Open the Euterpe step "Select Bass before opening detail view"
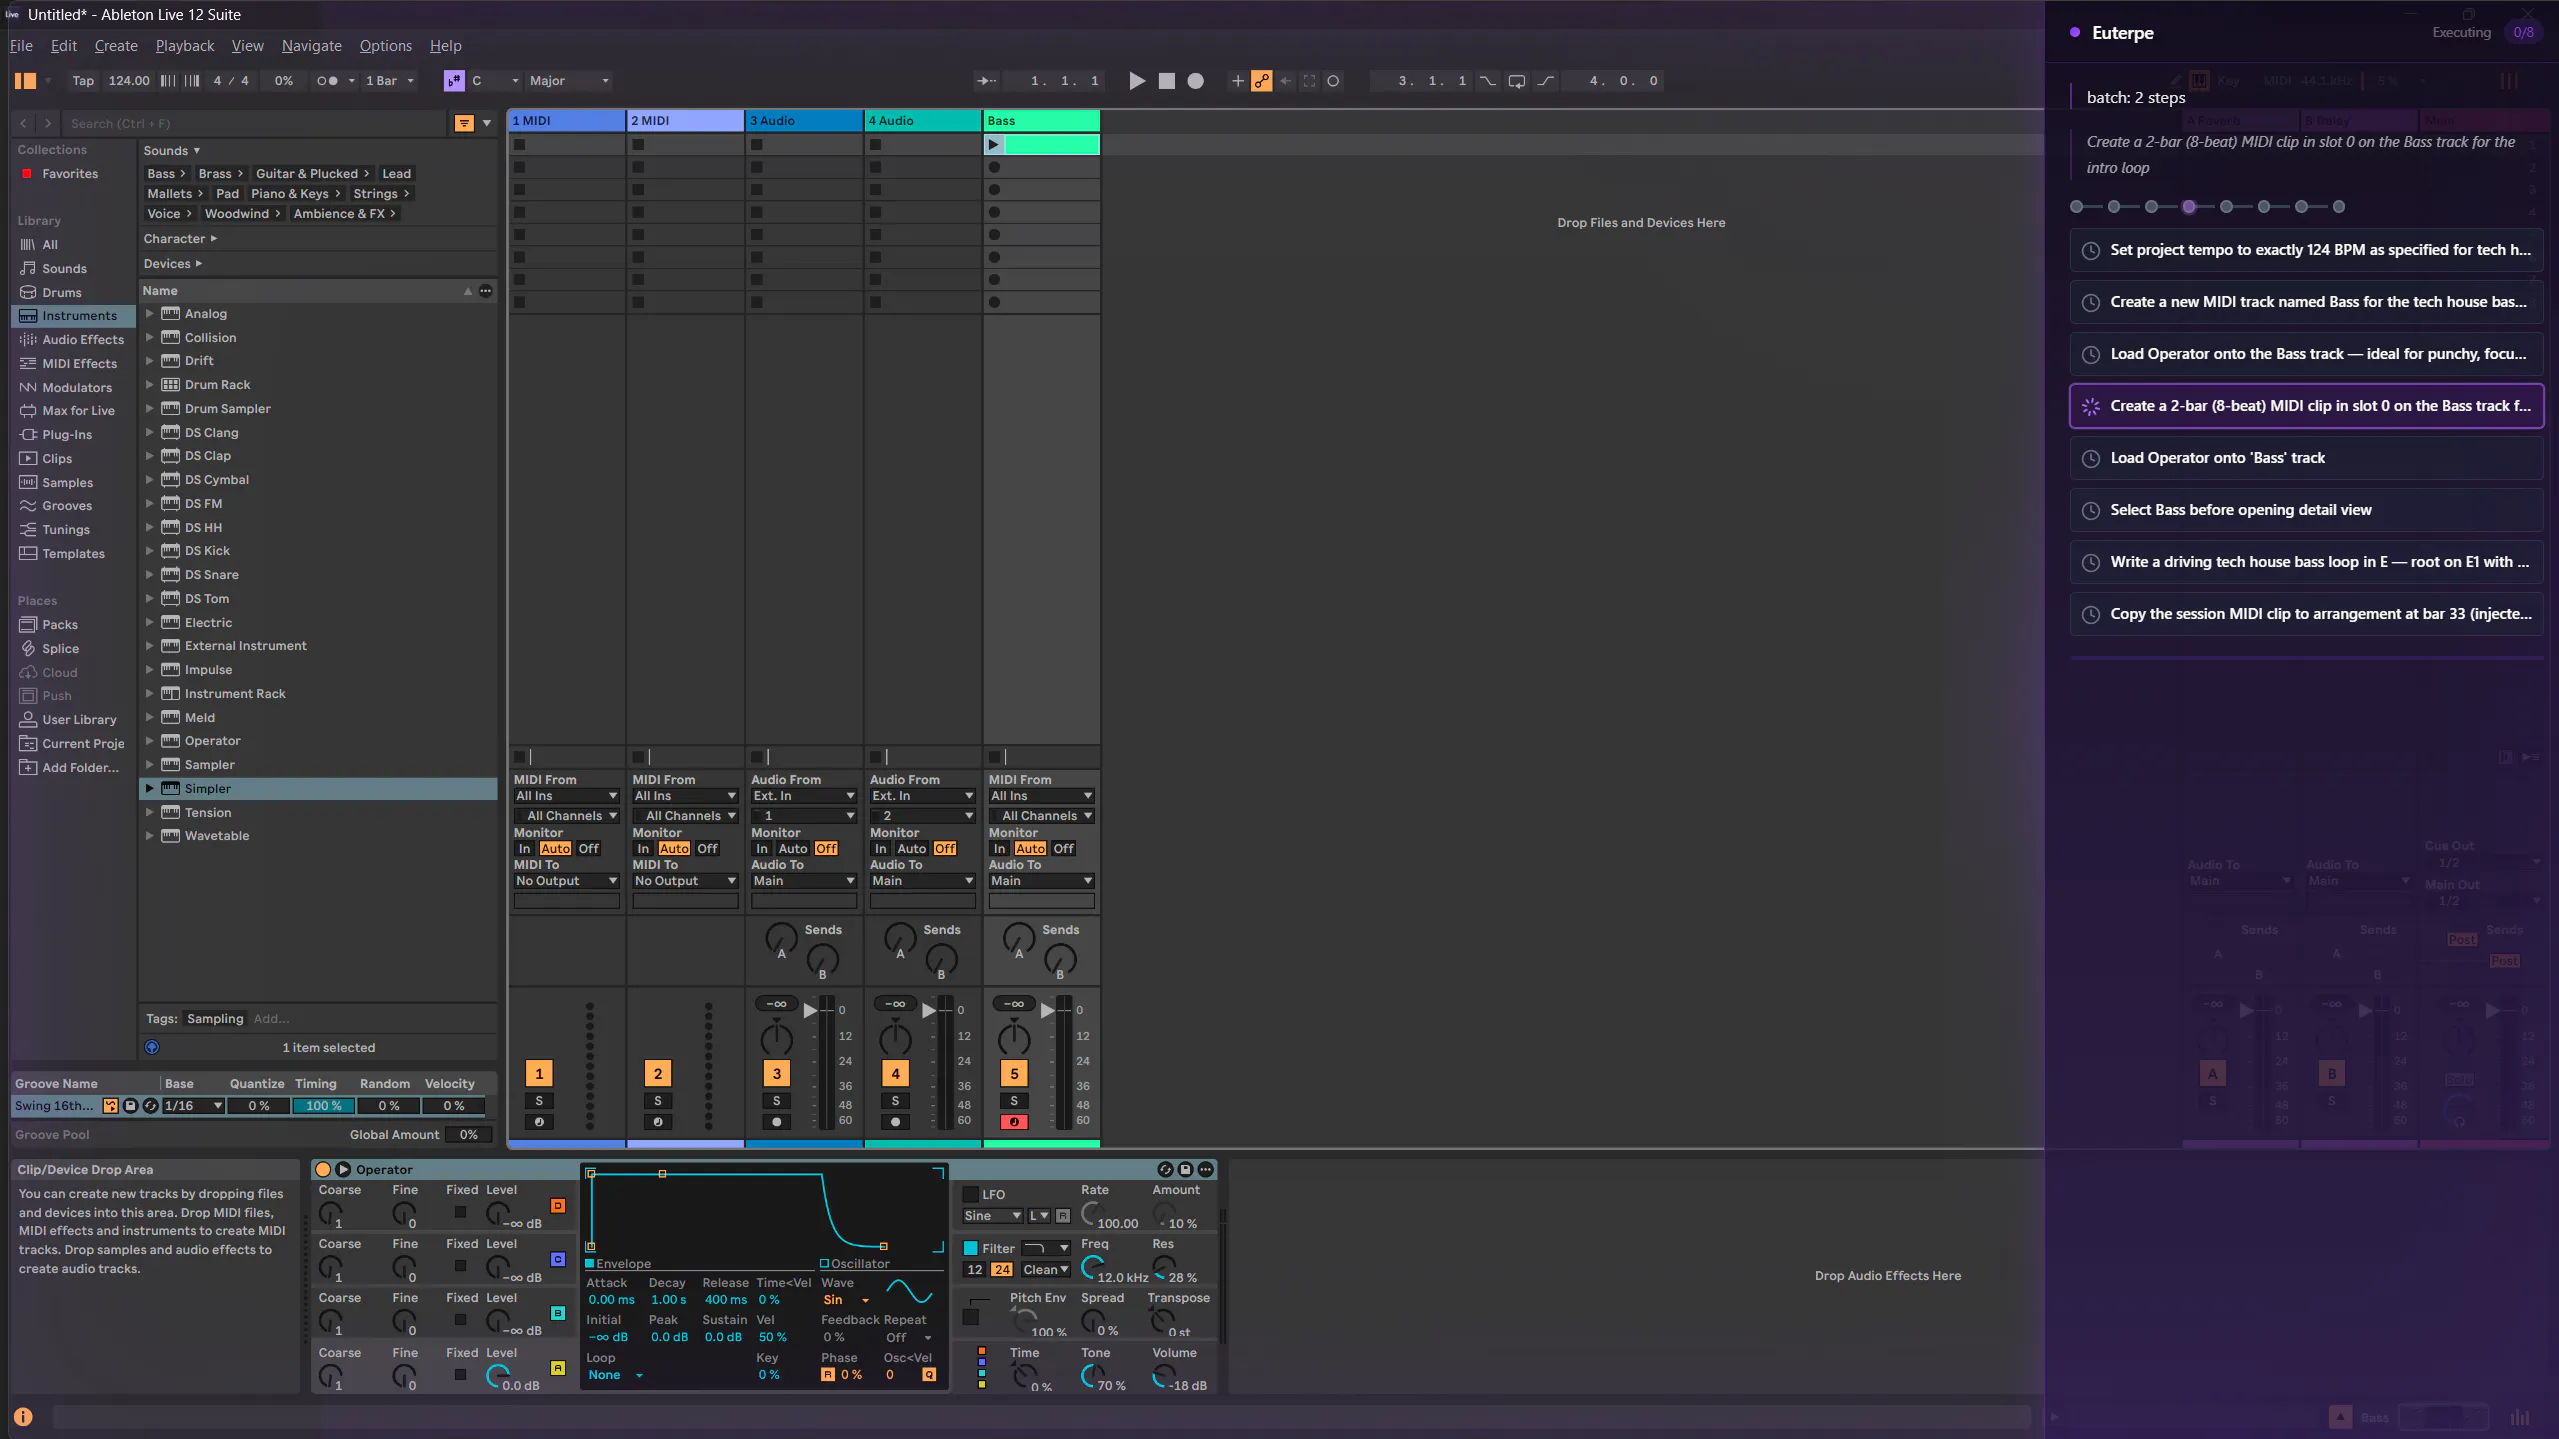The image size is (2559, 1439). 2306,510
